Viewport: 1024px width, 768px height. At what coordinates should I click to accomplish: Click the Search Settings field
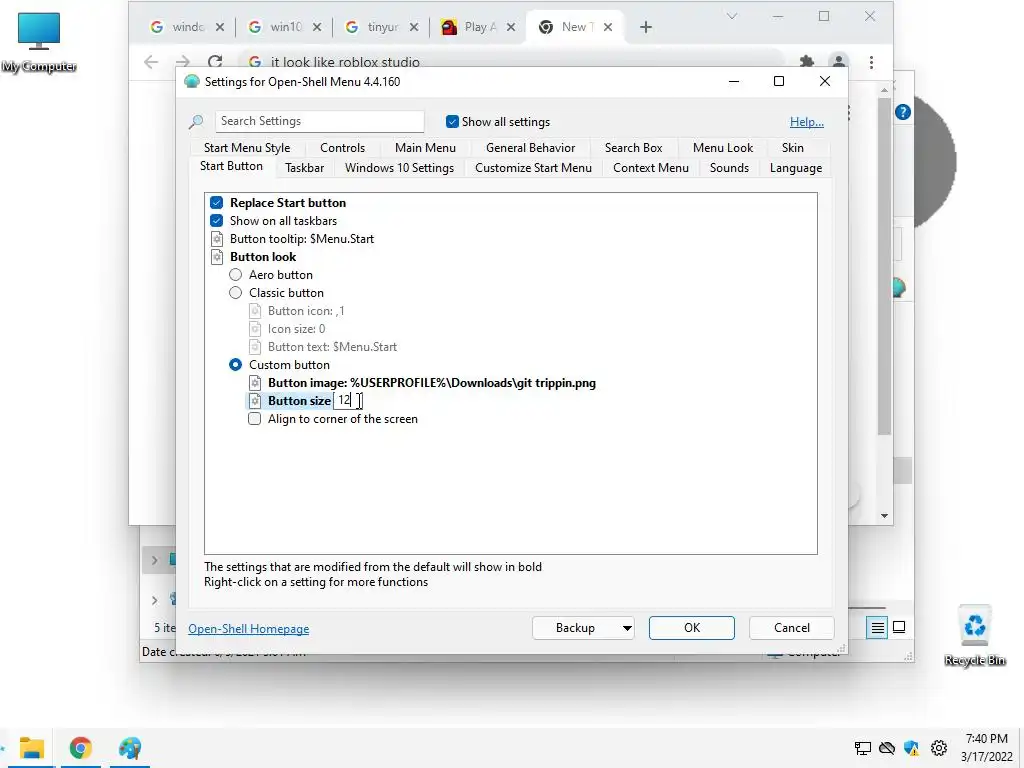coord(319,121)
